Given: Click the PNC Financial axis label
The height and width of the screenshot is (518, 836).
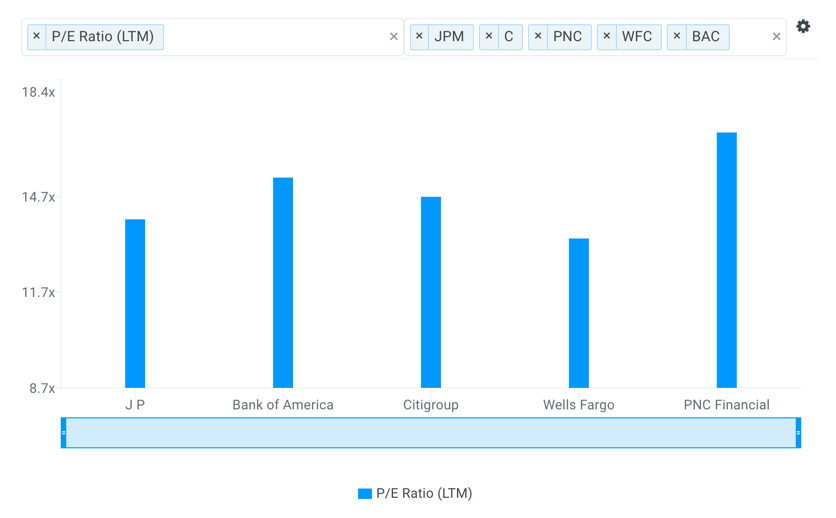Looking at the screenshot, I should (x=727, y=404).
